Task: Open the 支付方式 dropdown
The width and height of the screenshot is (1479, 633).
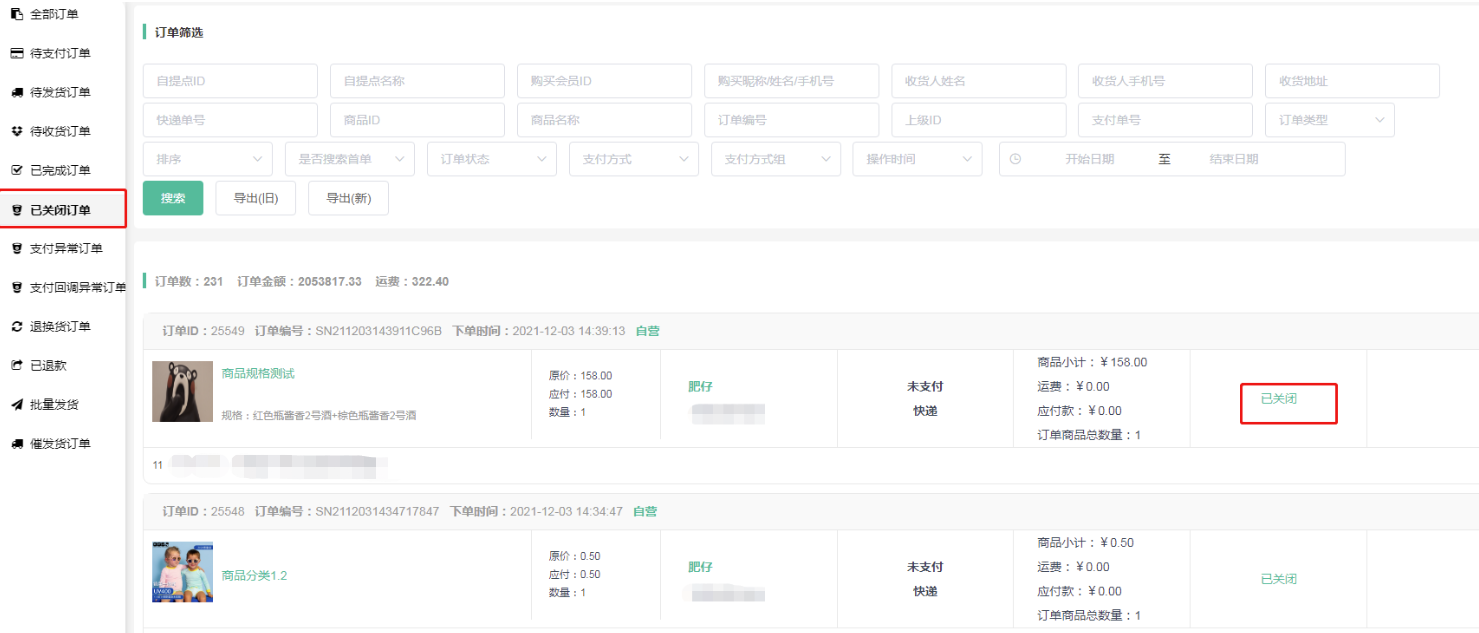Action: [x=633, y=159]
